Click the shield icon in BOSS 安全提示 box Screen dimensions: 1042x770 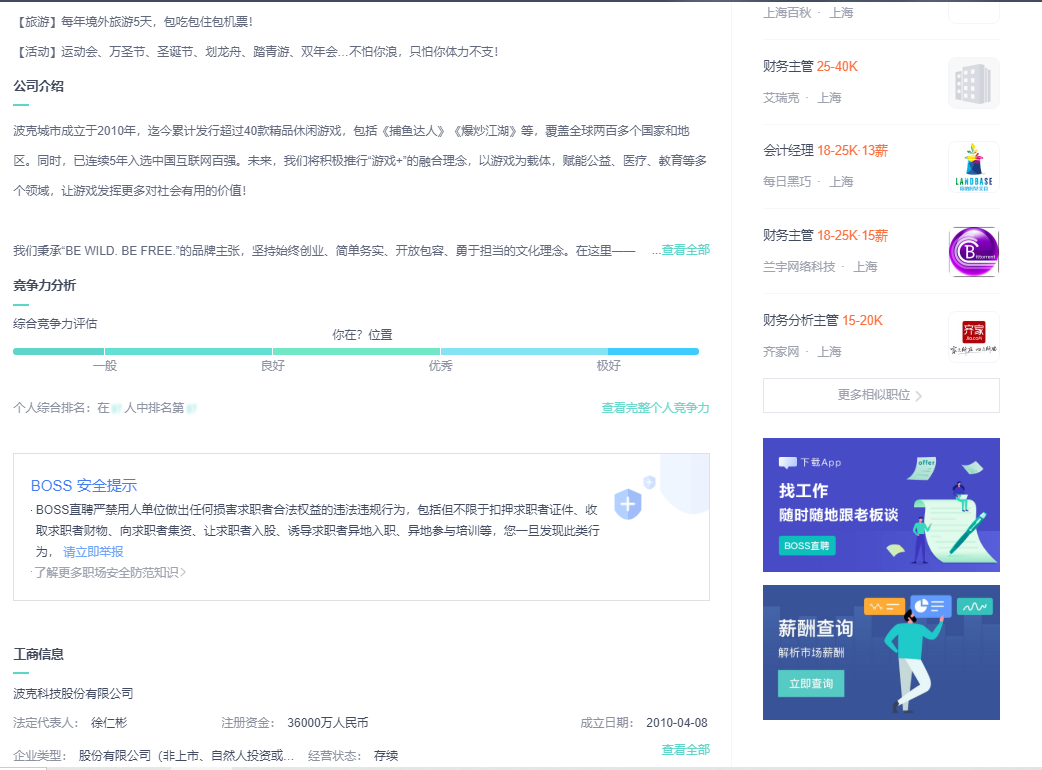pyautogui.click(x=627, y=506)
